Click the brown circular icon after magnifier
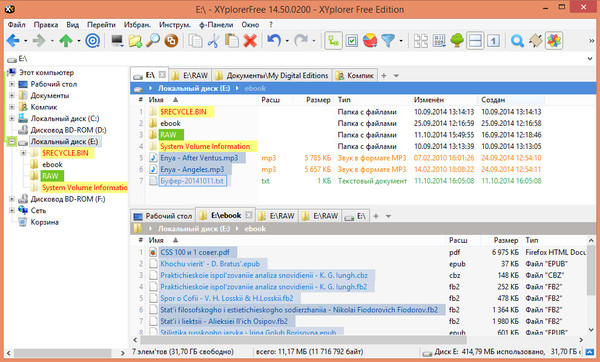Viewport: 600px width, 362px height. (171, 41)
